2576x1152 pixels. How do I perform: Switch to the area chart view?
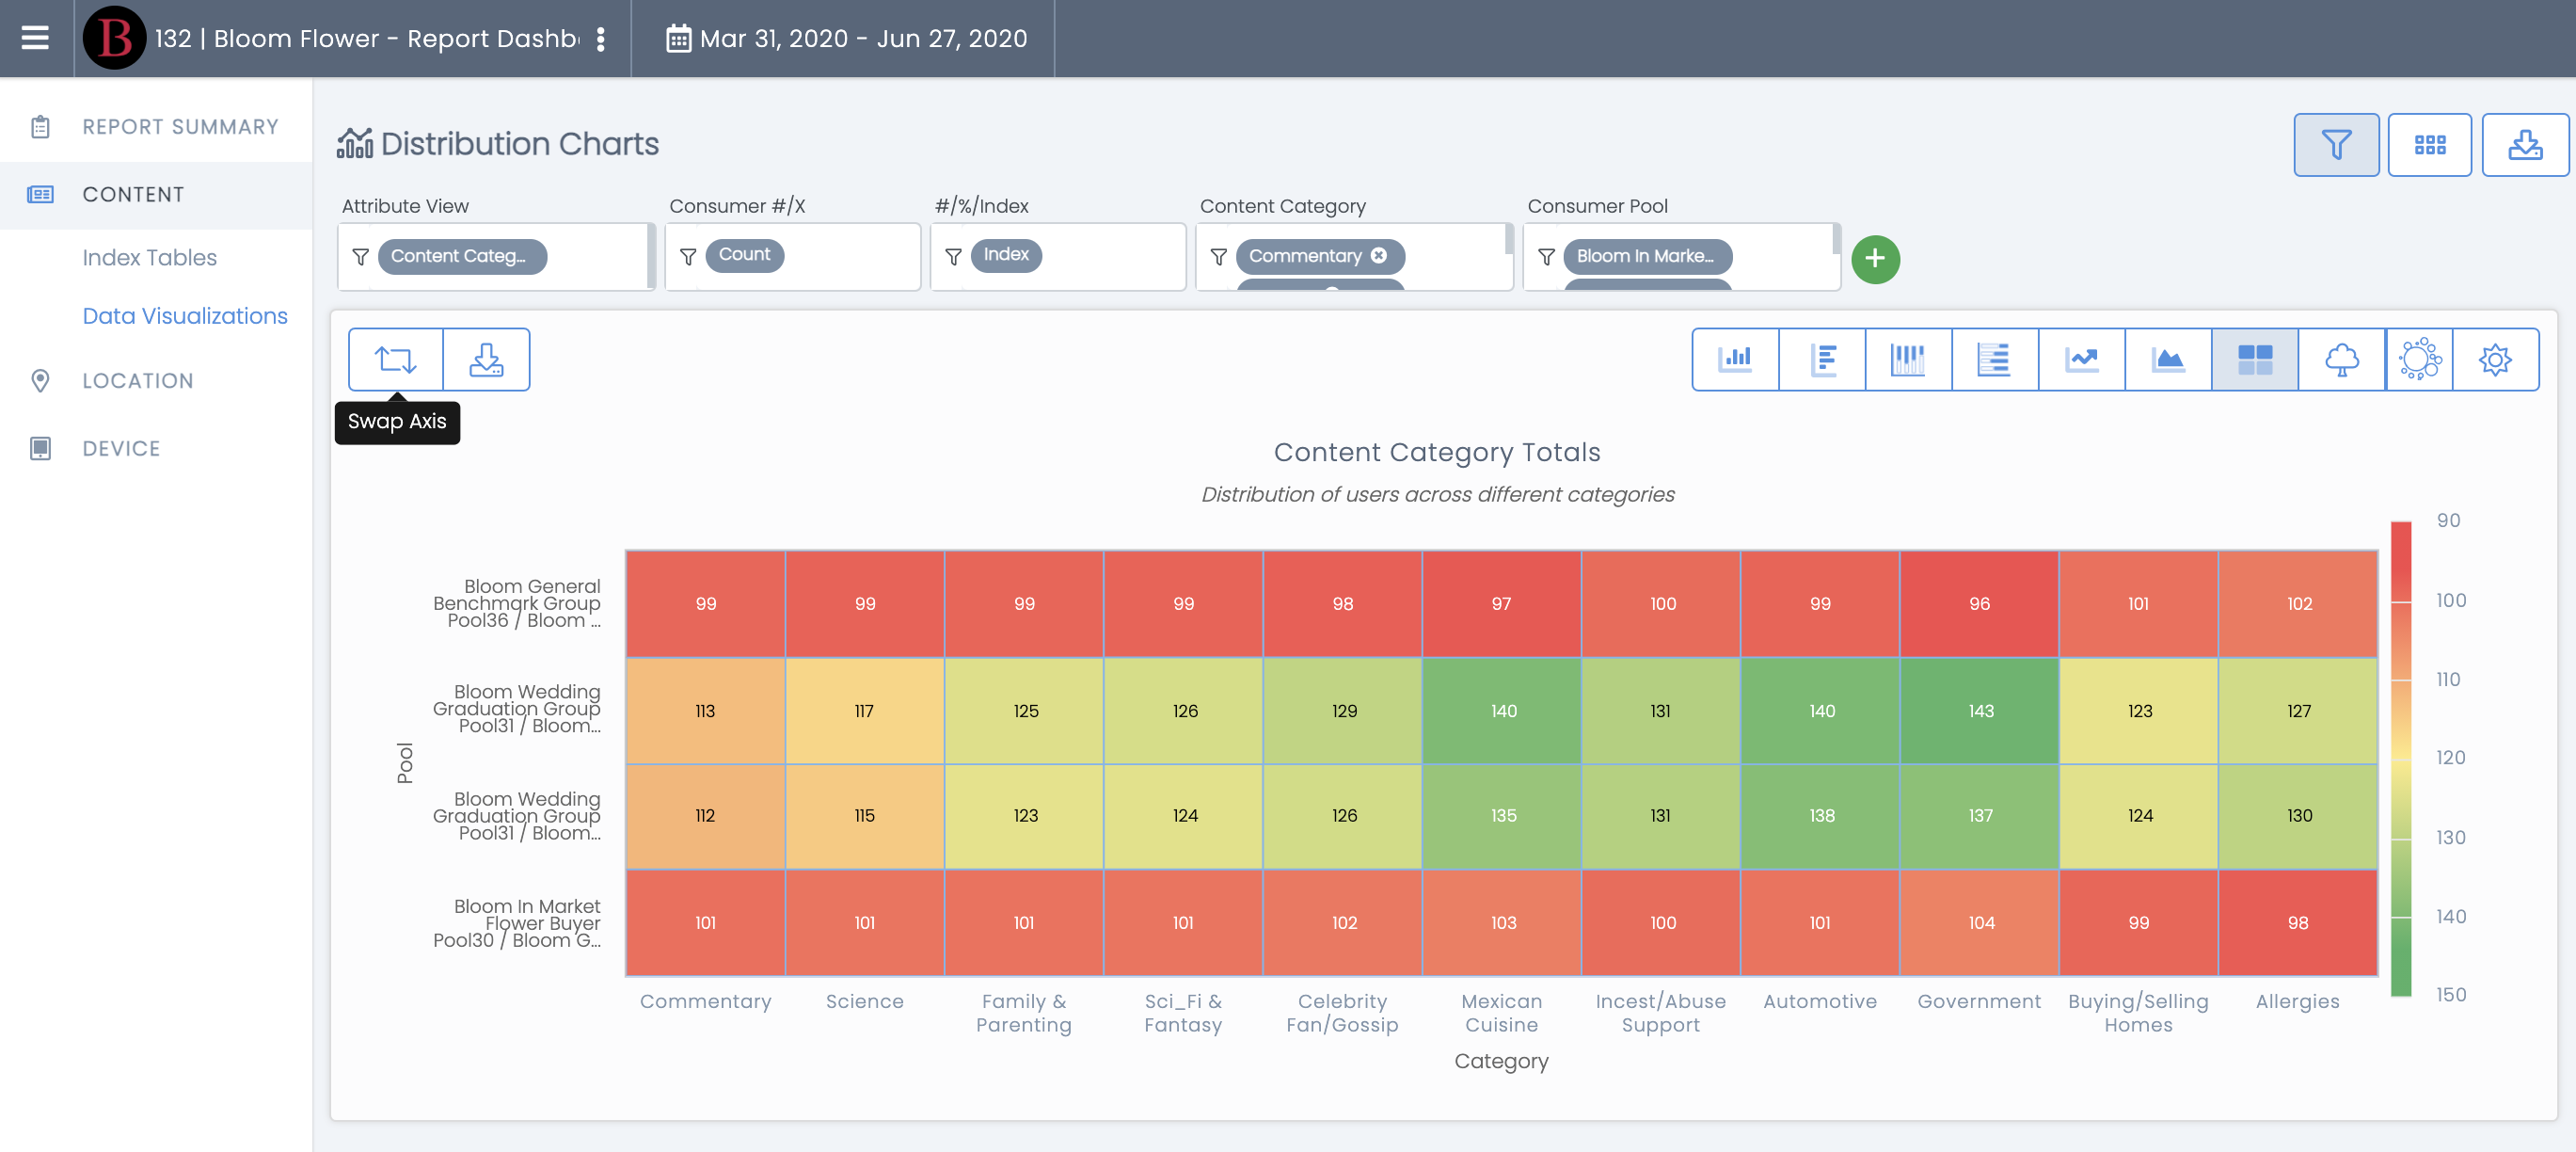click(x=2167, y=359)
